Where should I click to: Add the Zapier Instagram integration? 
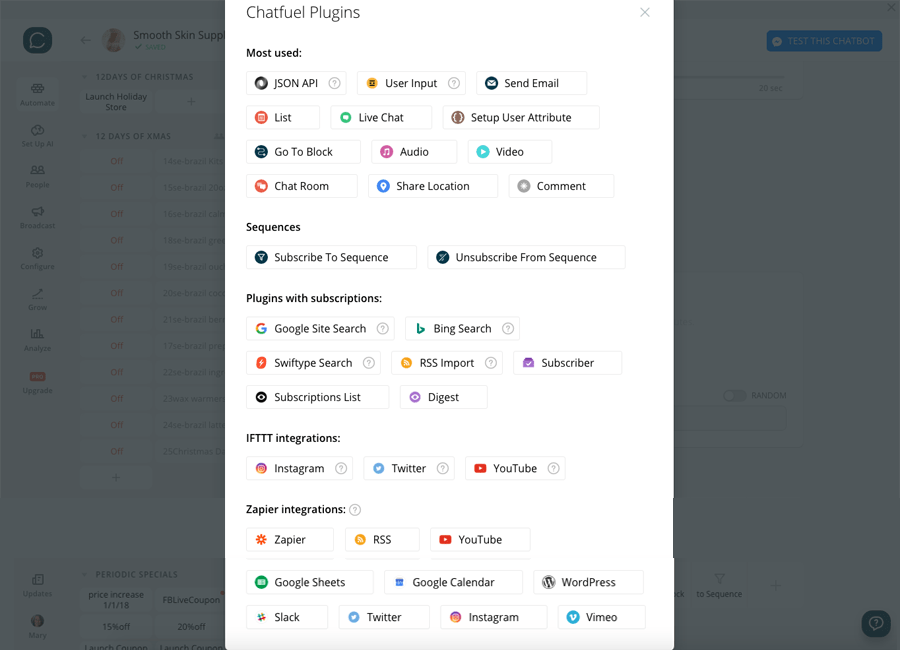[x=493, y=617]
